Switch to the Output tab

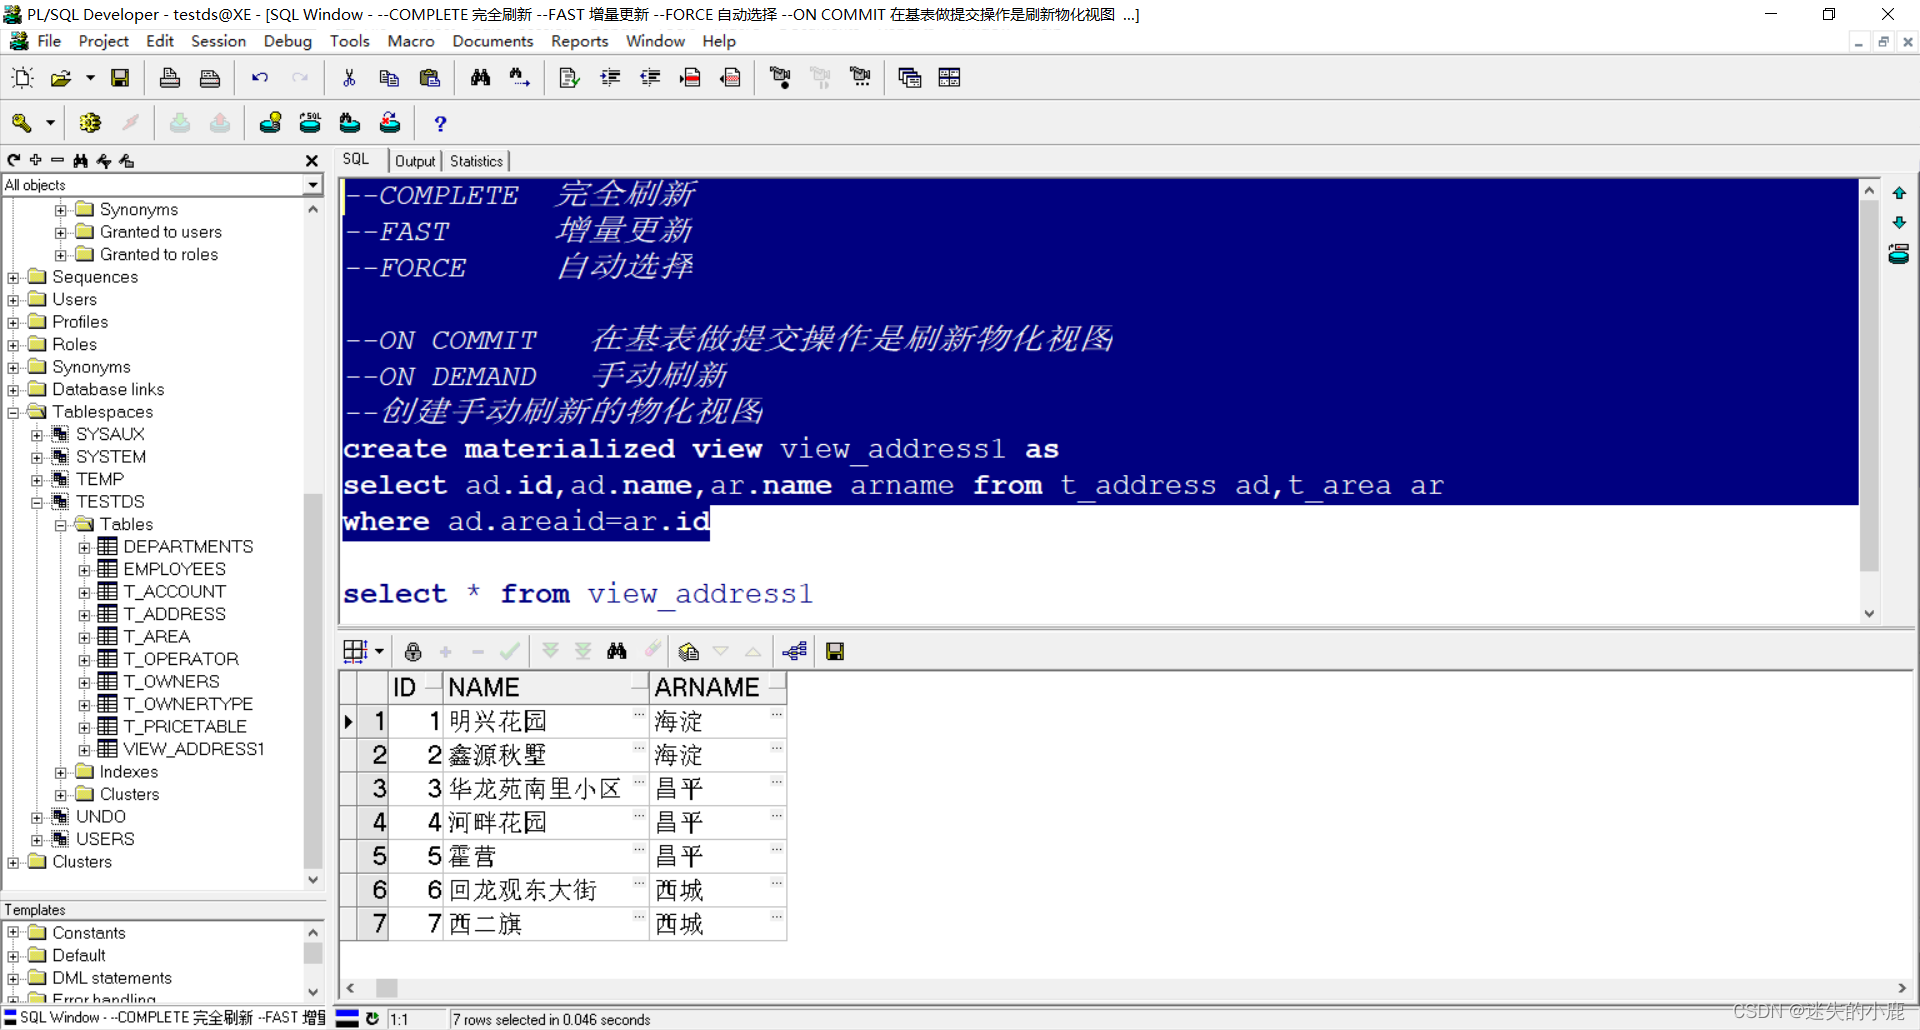point(415,161)
